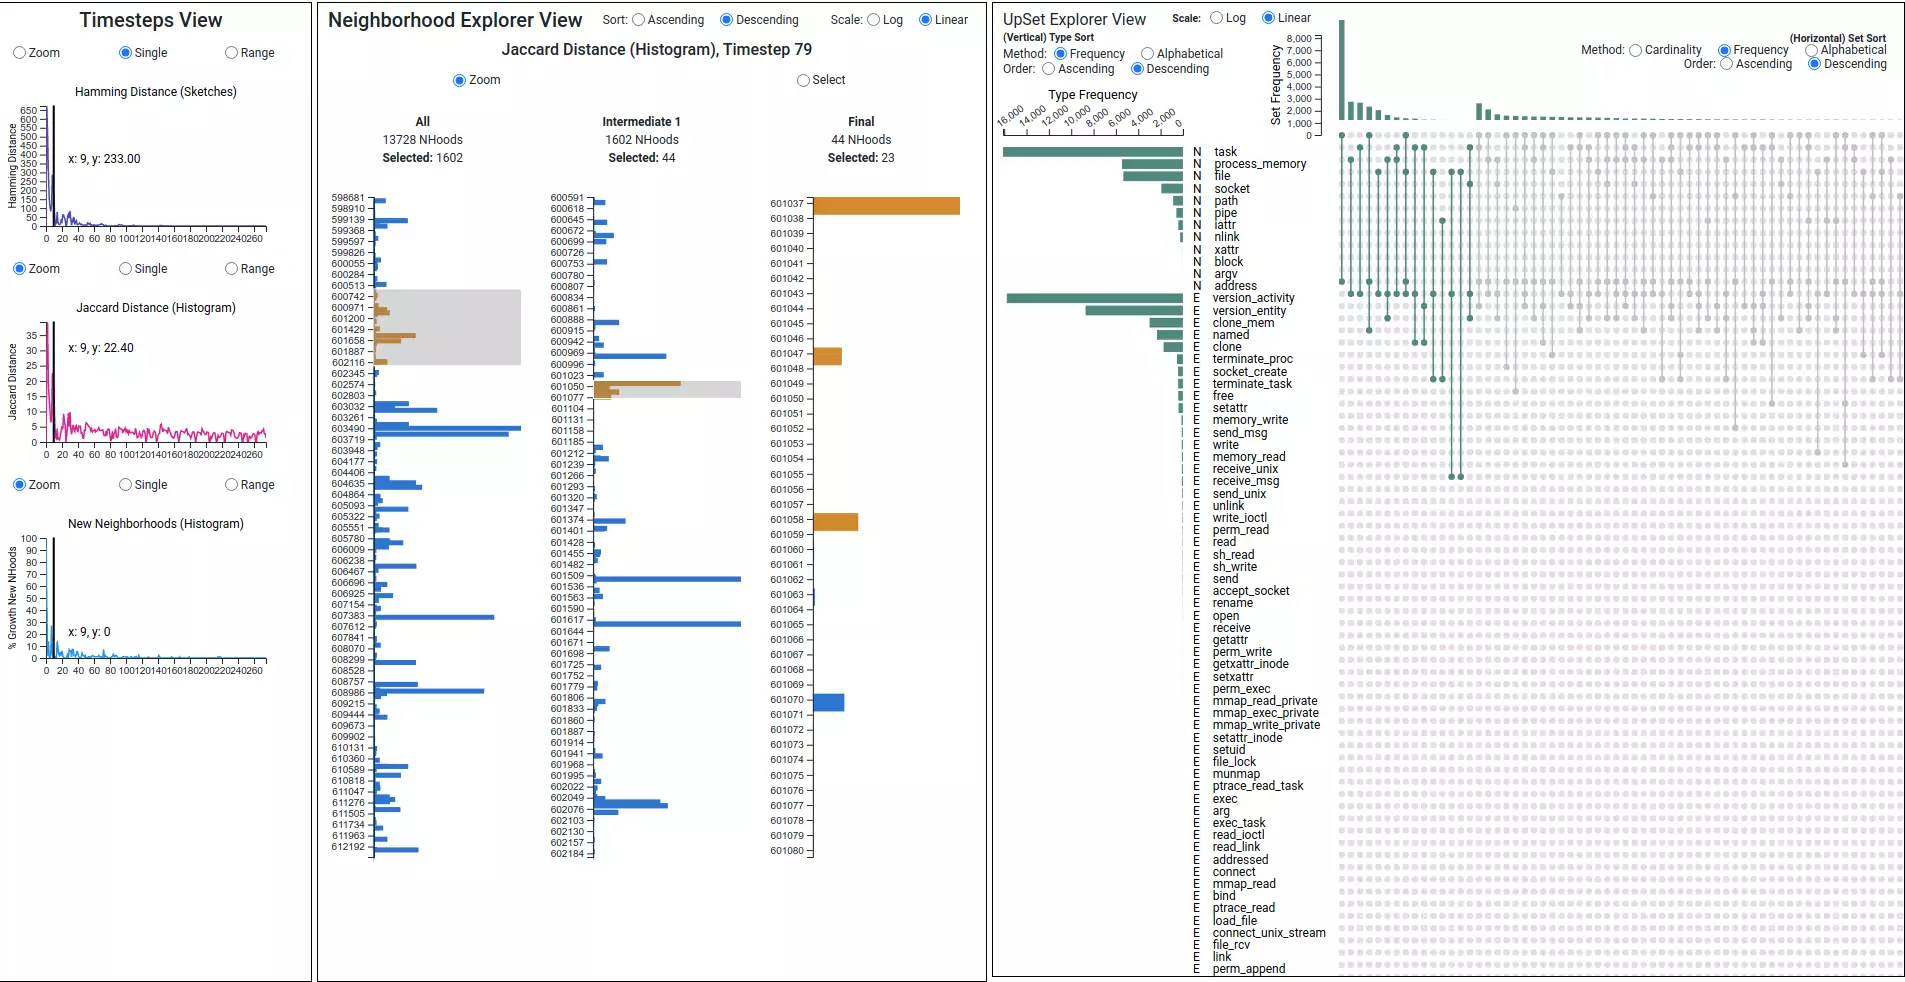Choose Zoom mode for Jaccard Distance timestep chart
Screen dimensions: 1905x982
tap(19, 269)
